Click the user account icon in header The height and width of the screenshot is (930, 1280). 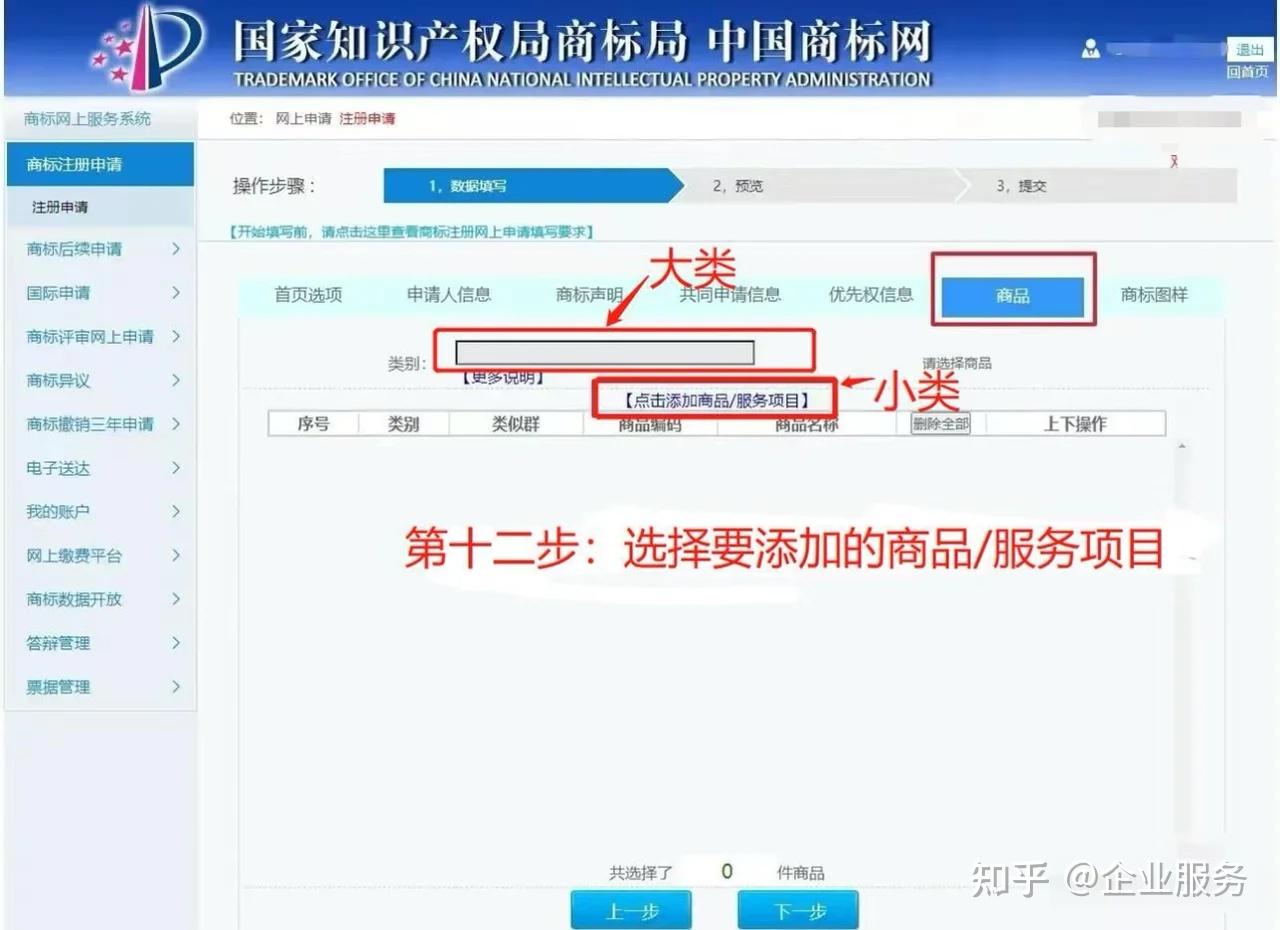1091,50
